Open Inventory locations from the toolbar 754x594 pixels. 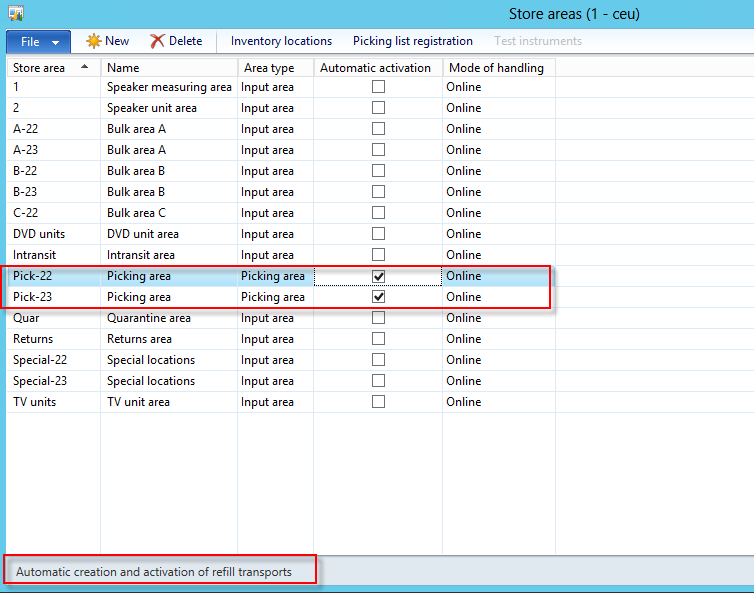(x=281, y=41)
